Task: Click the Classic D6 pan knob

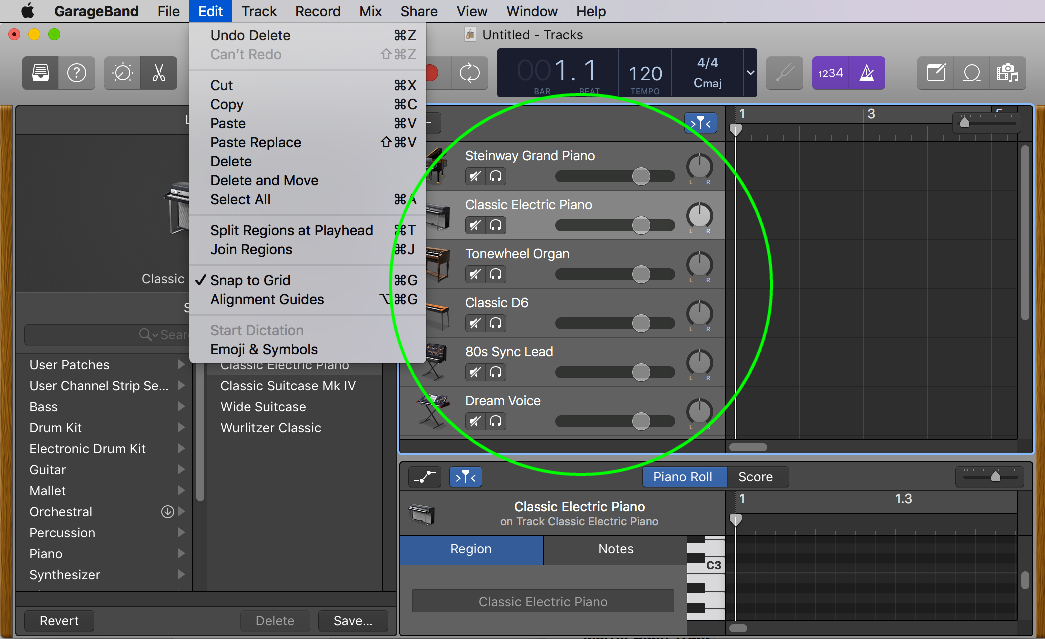Action: (699, 314)
